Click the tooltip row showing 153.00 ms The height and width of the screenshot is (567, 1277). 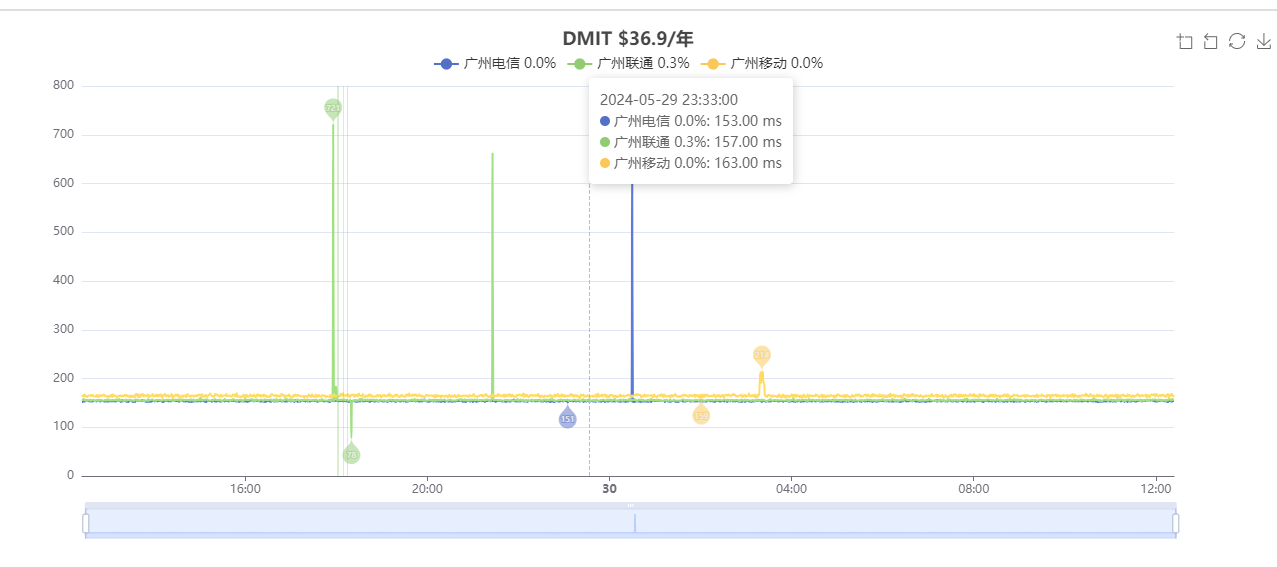click(690, 121)
